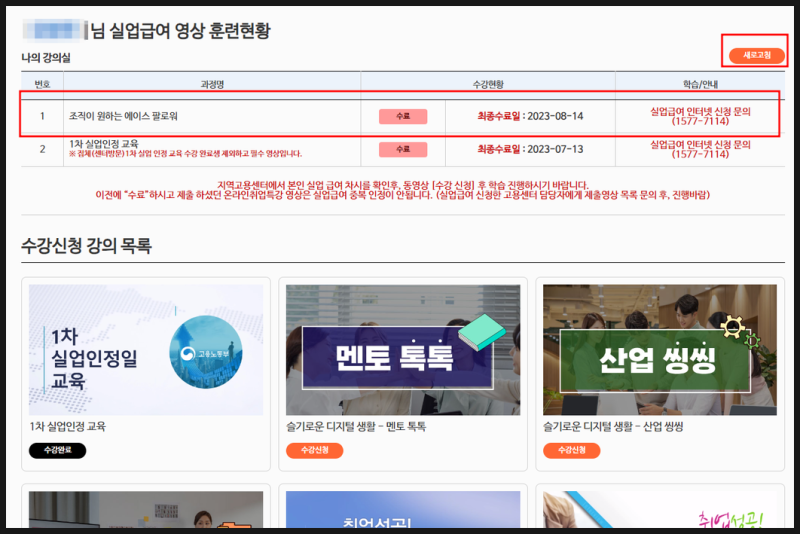800x534 pixels.
Task: Click red note about 집체(센터방문) 1차 실업 인정 교육
Action: click(x=186, y=154)
